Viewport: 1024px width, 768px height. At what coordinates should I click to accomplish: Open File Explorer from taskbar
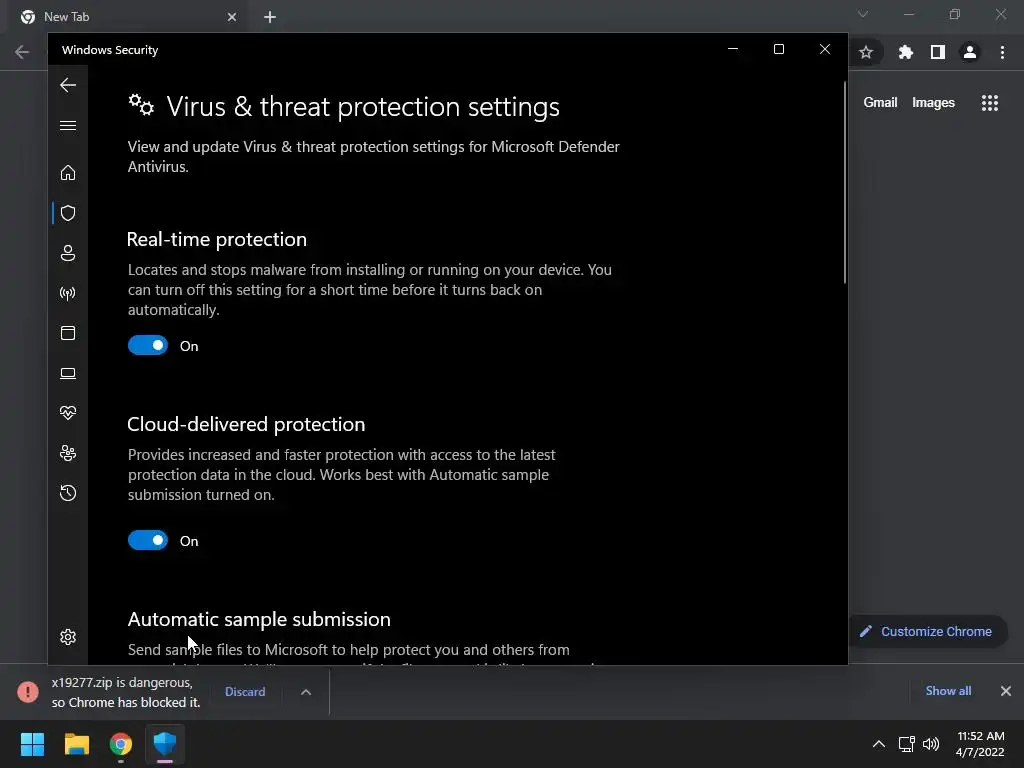[x=76, y=744]
